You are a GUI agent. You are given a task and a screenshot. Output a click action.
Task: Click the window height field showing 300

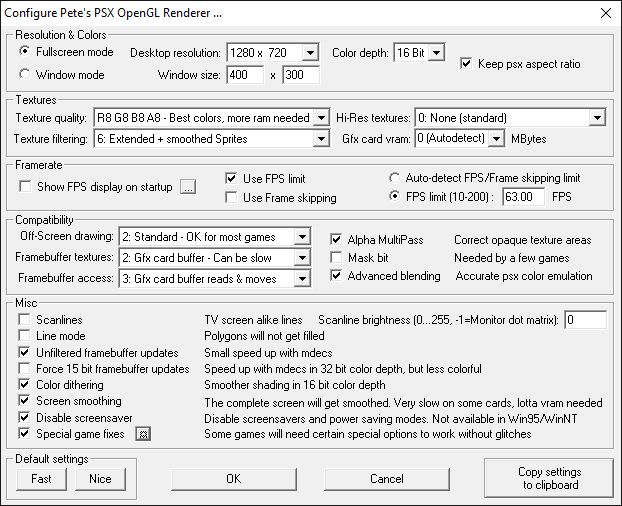coord(301,75)
